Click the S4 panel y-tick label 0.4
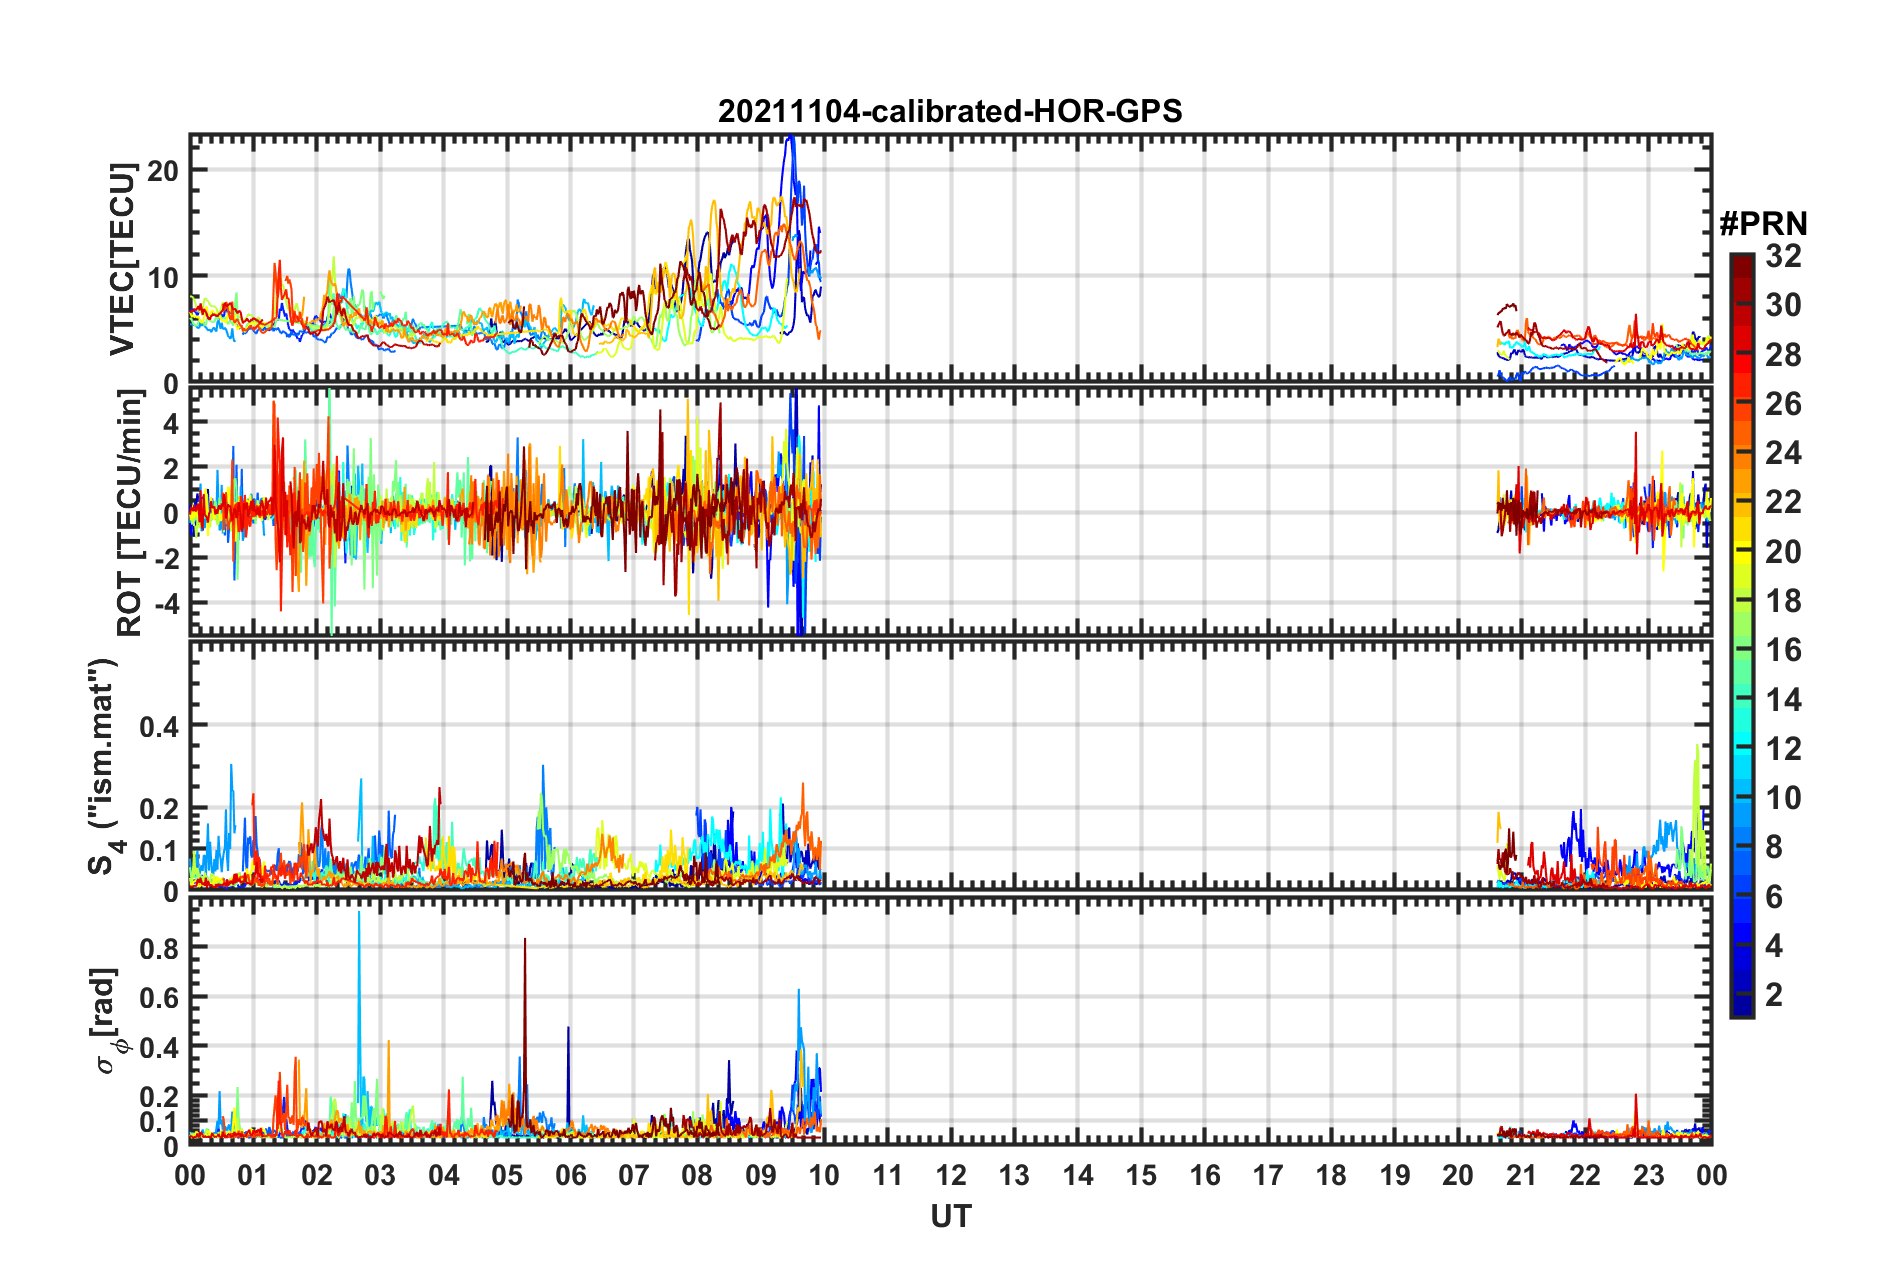1902x1272 pixels. (159, 727)
